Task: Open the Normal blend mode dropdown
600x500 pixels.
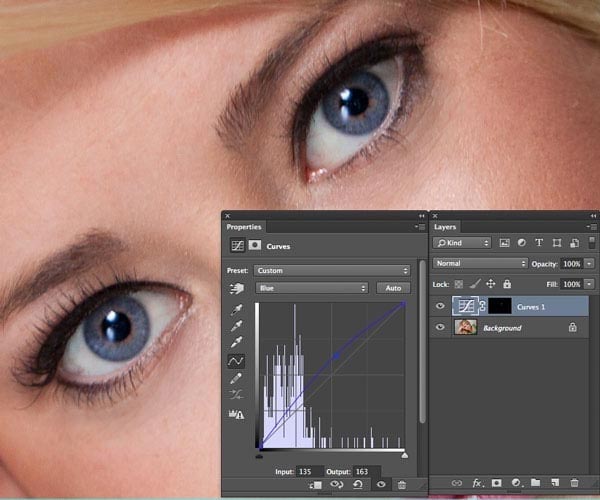Action: click(480, 263)
